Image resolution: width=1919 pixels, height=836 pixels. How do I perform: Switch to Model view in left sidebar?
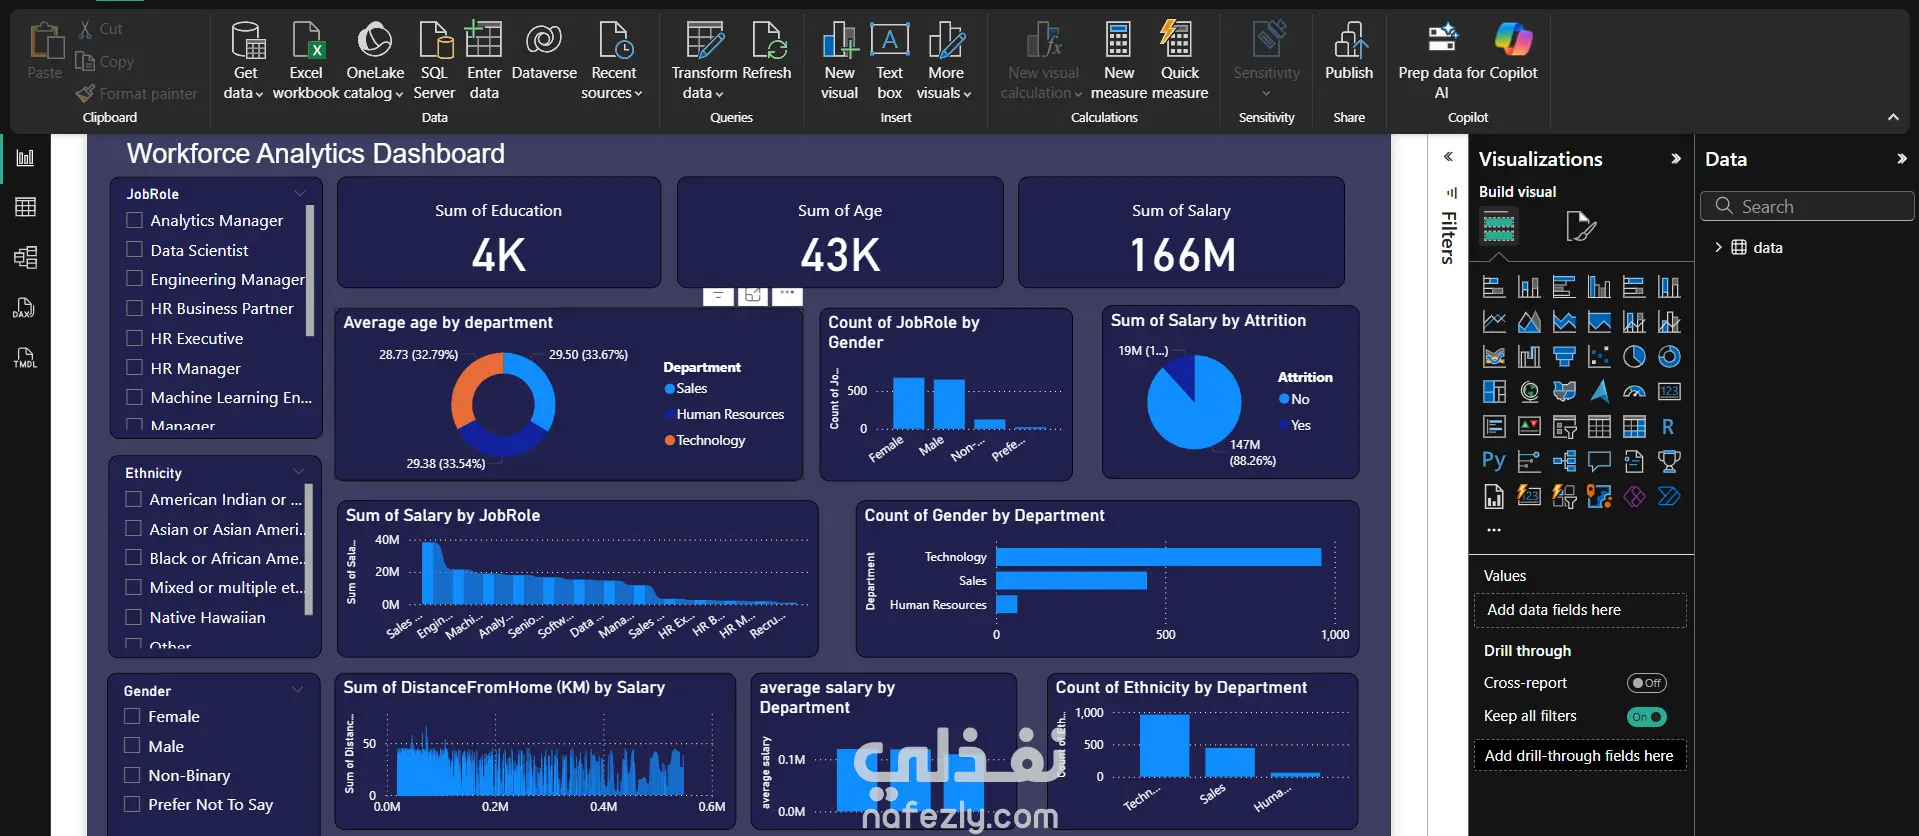[26, 257]
